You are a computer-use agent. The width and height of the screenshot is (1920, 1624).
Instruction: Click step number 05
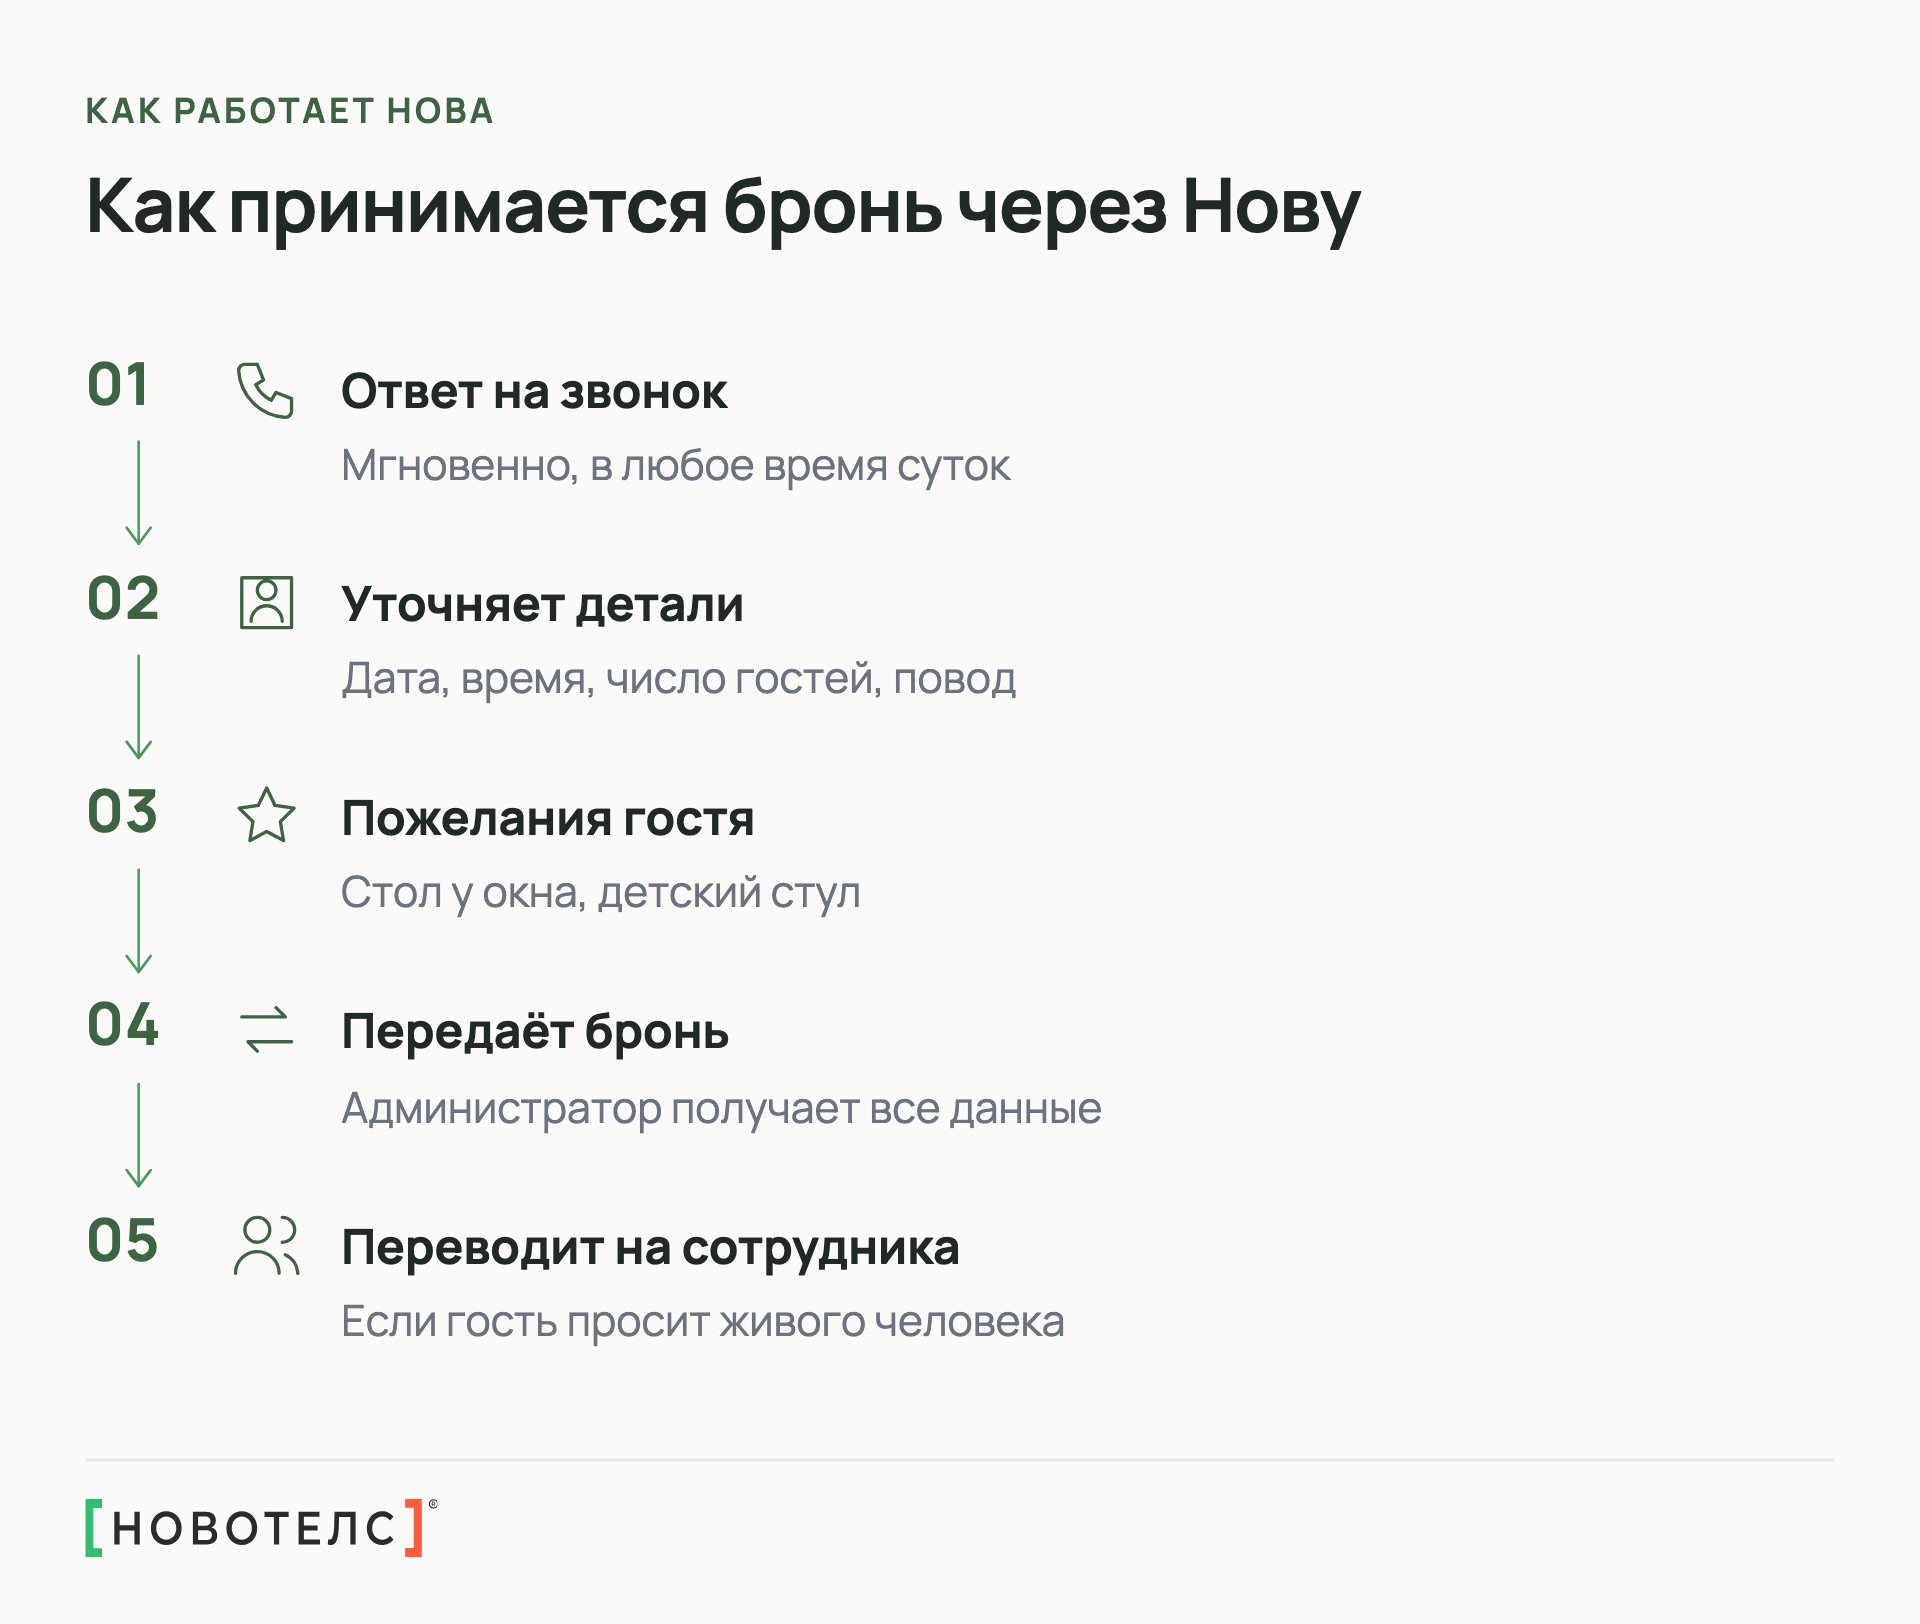(x=123, y=1241)
